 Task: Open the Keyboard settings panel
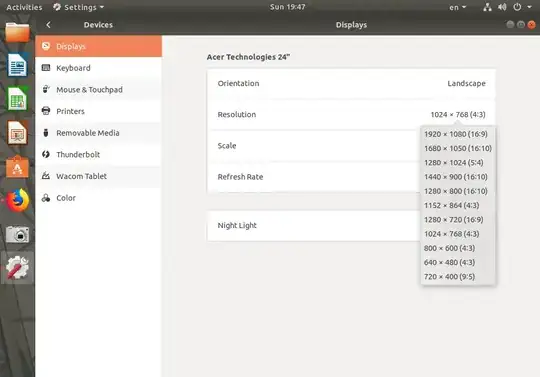pos(98,68)
